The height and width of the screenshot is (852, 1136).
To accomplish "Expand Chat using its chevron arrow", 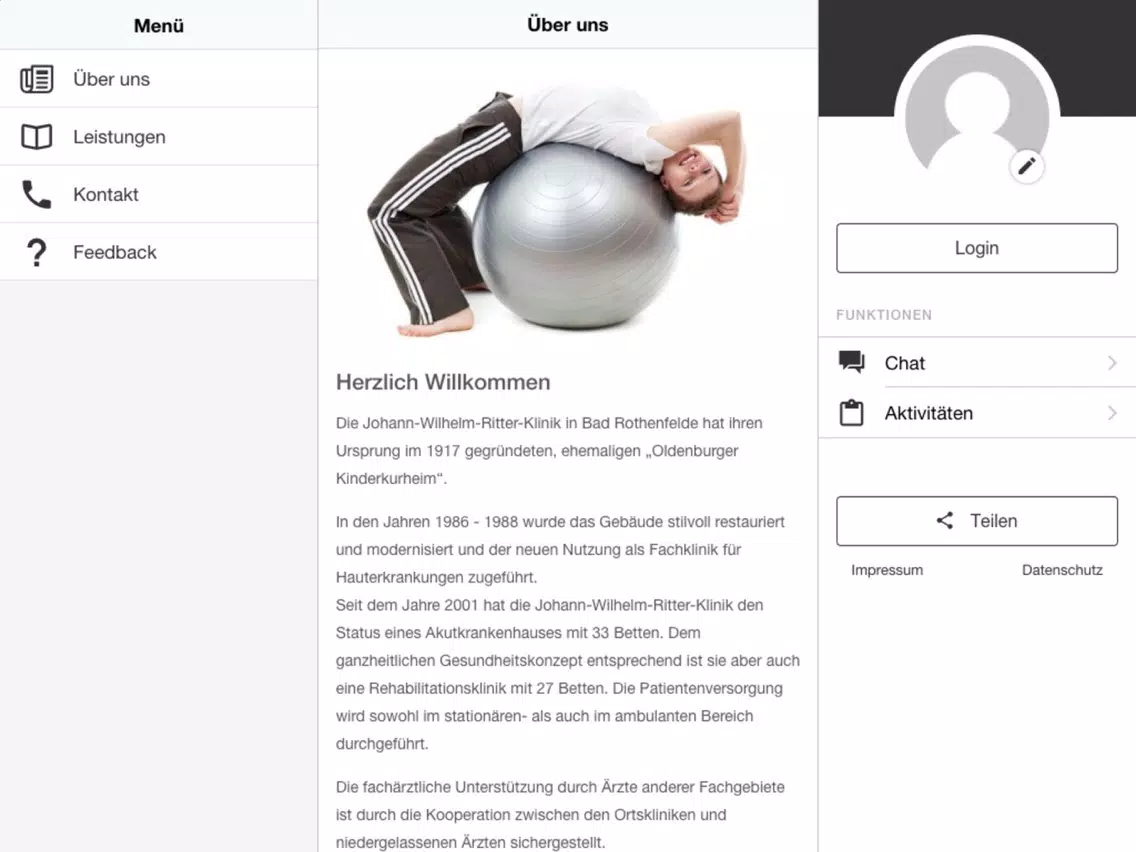I will coord(1112,362).
